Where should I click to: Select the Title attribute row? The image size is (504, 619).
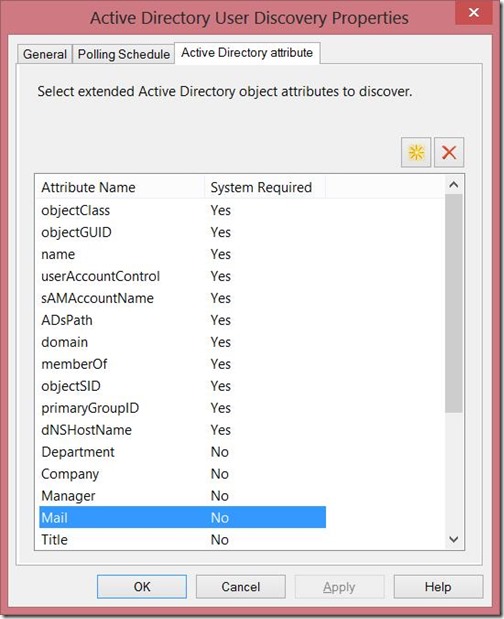(182, 540)
